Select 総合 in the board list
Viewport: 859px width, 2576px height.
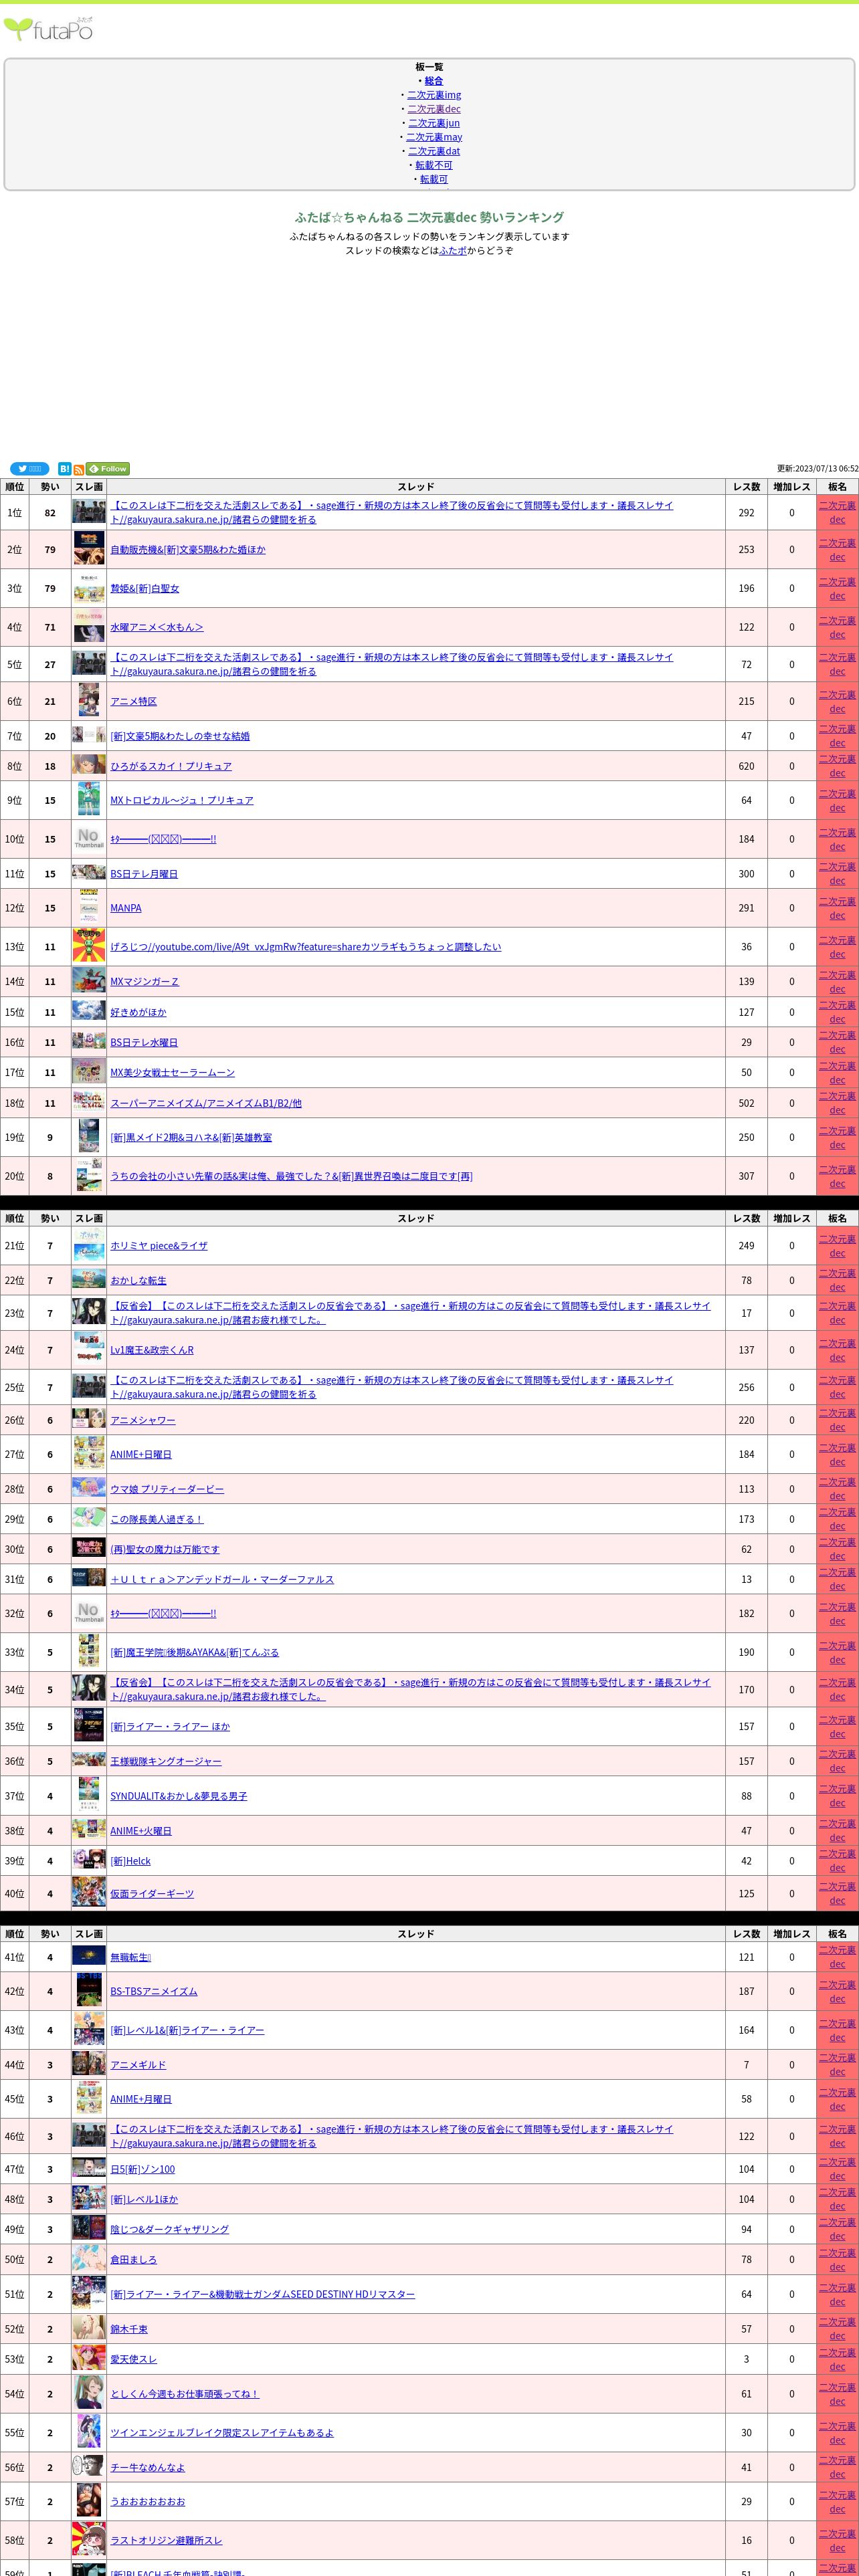(x=433, y=81)
